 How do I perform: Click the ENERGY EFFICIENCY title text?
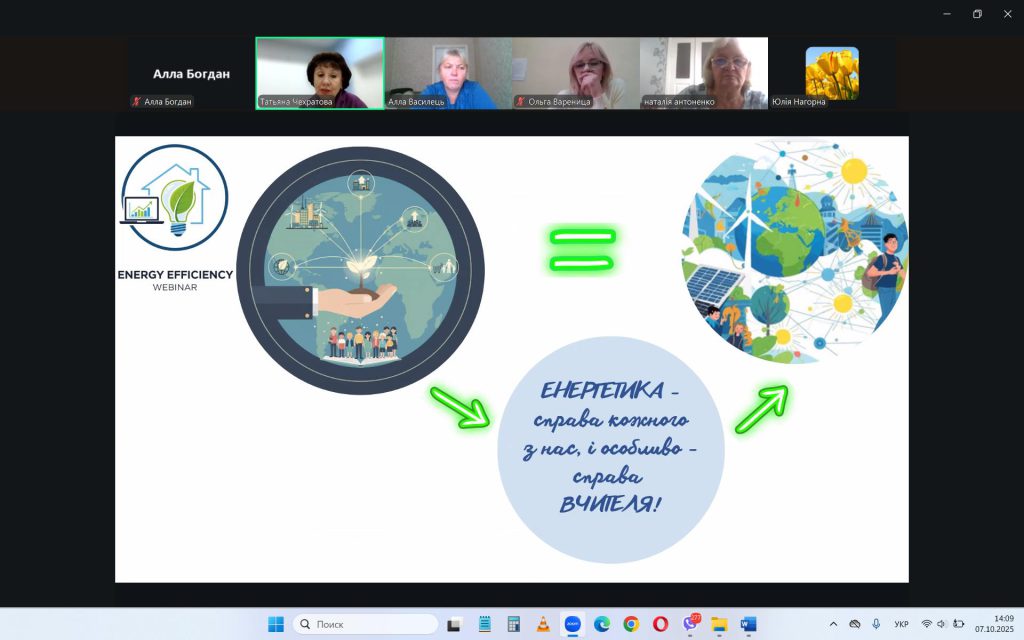pos(175,275)
